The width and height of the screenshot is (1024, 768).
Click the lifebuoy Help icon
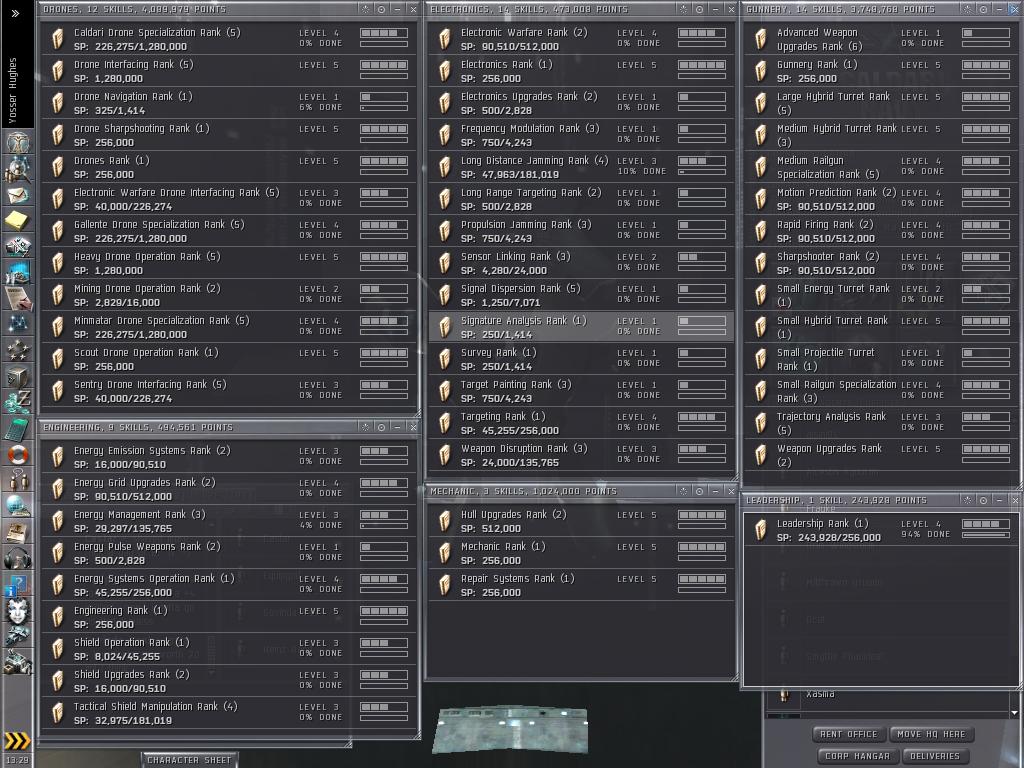point(18,454)
